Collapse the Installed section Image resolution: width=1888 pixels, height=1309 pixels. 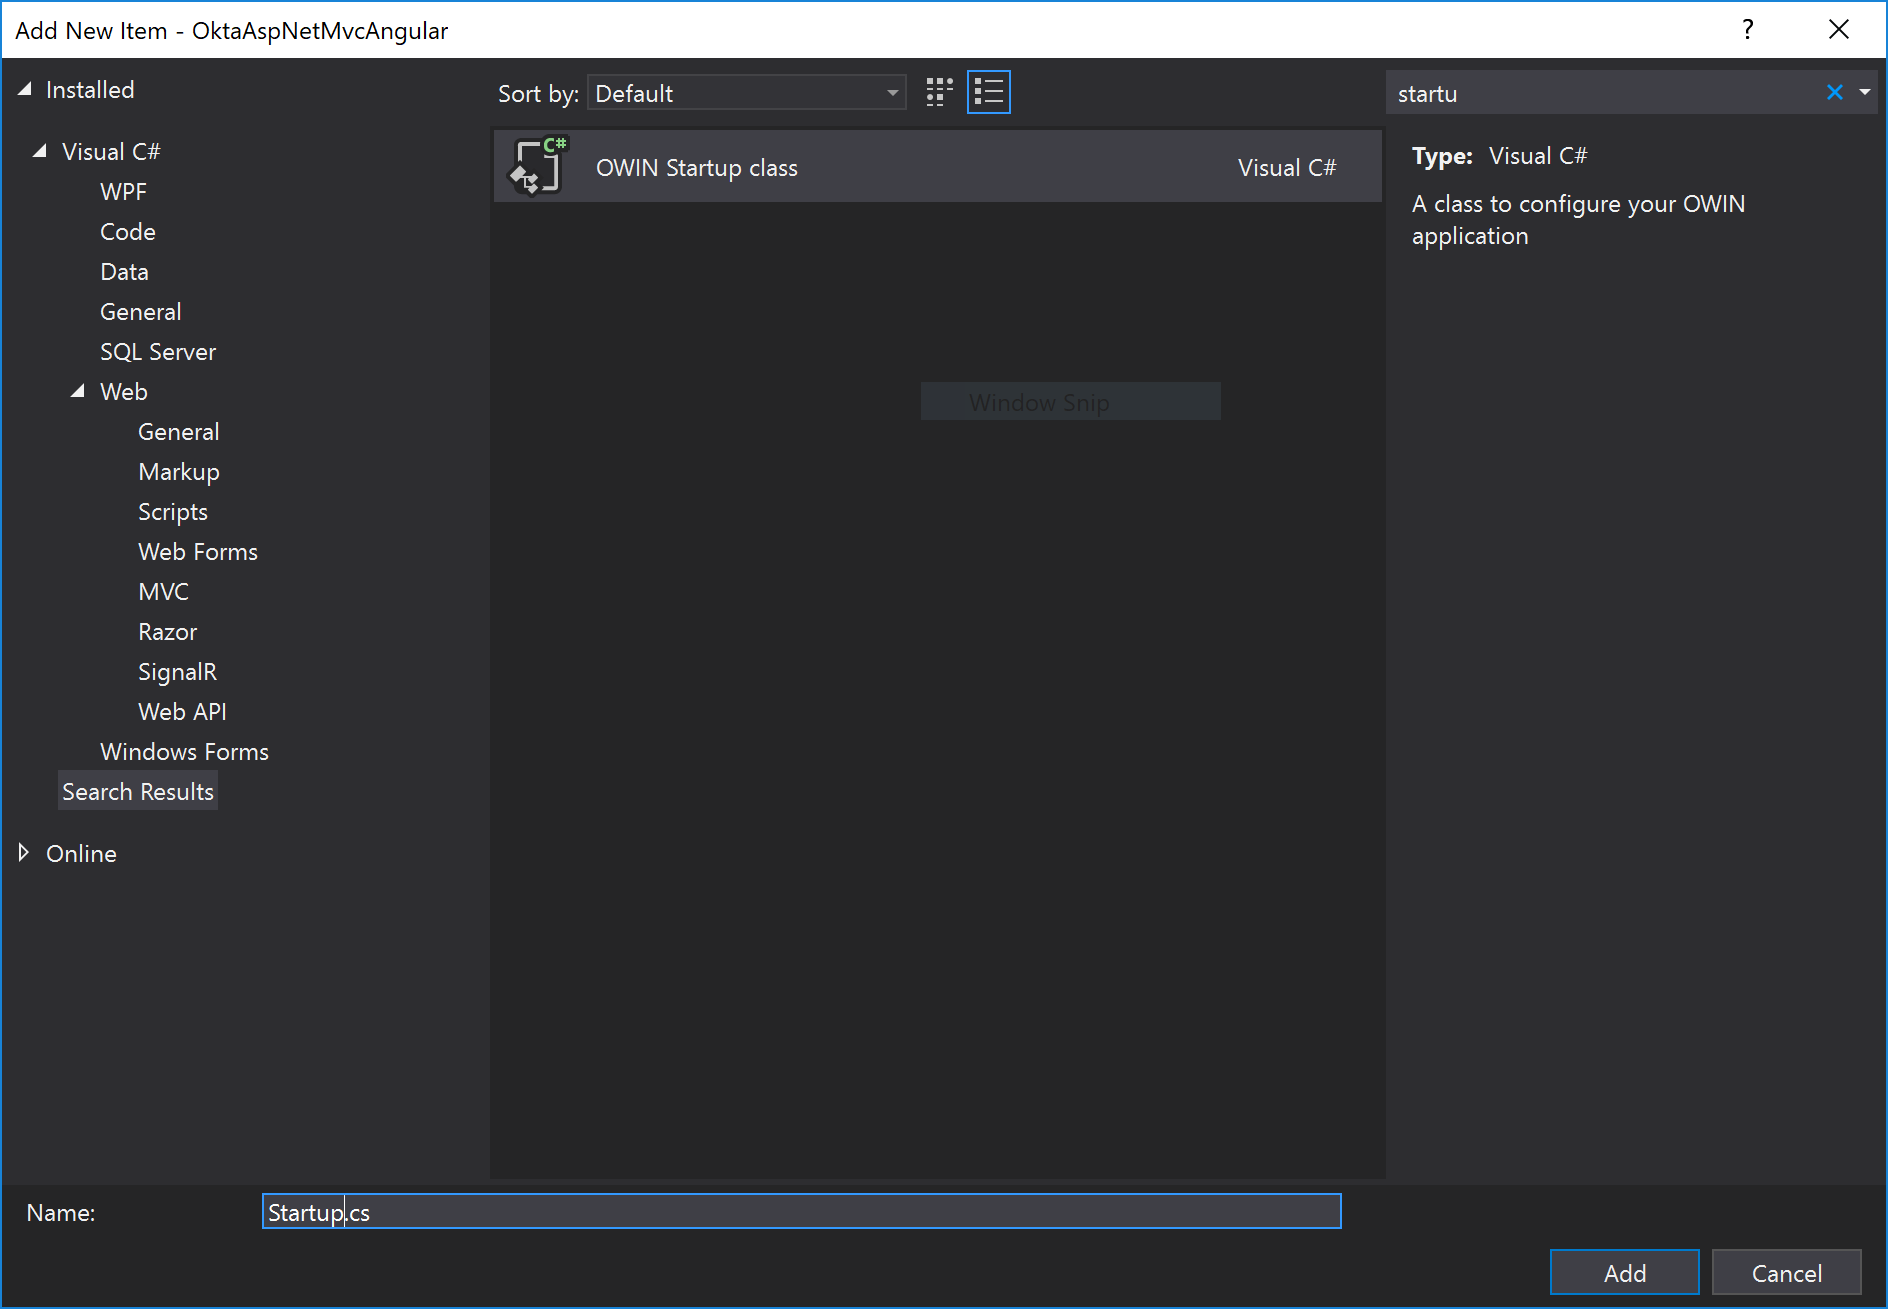tap(24, 89)
